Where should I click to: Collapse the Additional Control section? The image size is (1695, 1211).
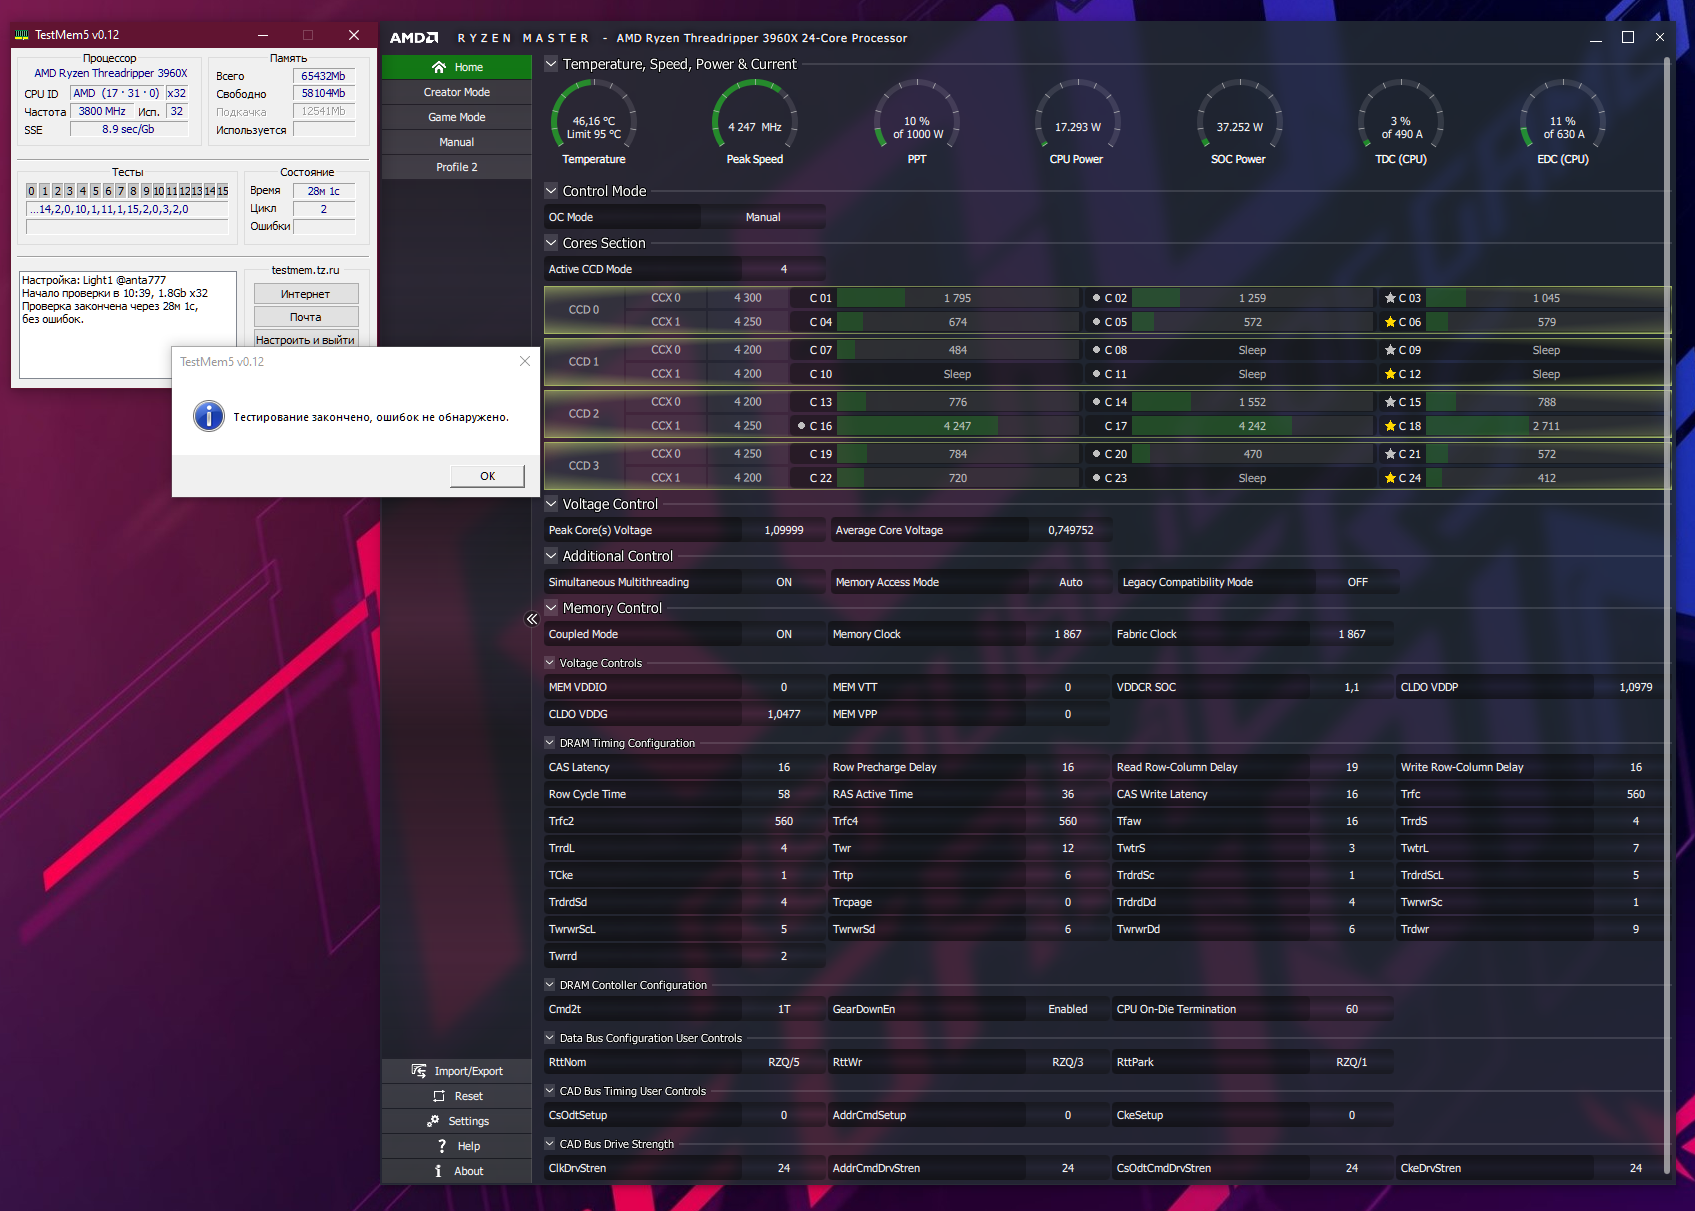click(x=551, y=555)
